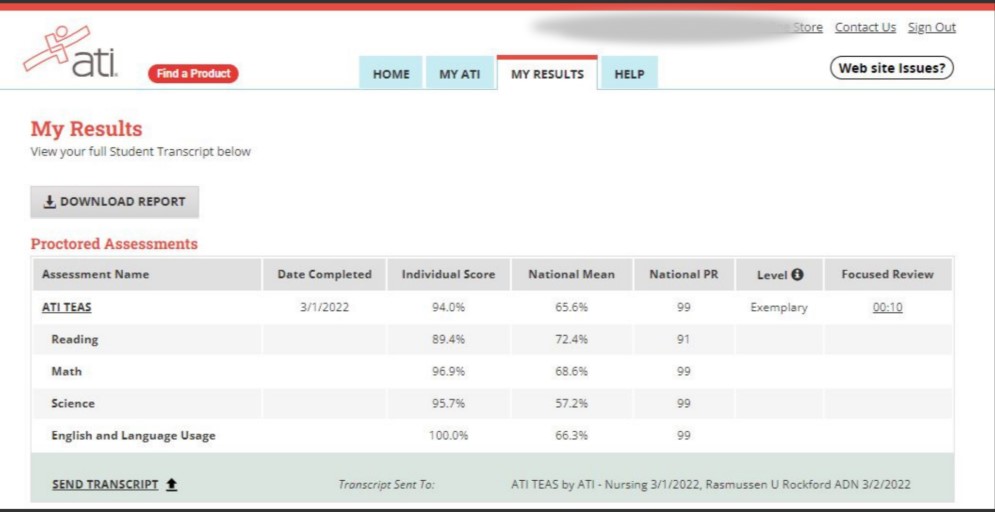Viewport: 995px width, 512px height.
Task: Click the Science score 95.7%
Action: point(448,404)
